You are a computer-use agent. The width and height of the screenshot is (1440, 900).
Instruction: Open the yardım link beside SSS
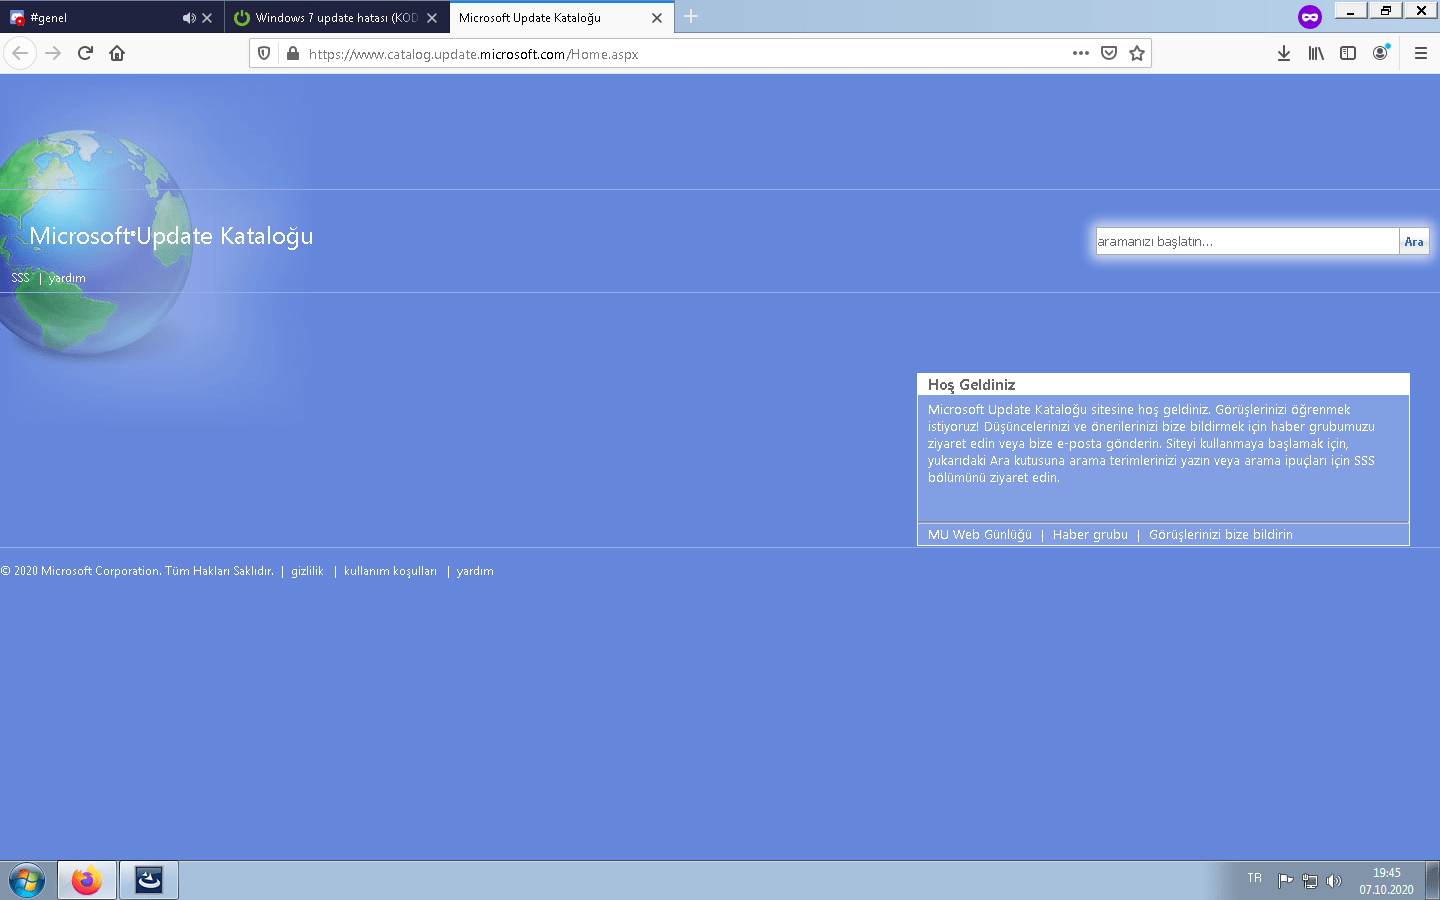(x=67, y=278)
